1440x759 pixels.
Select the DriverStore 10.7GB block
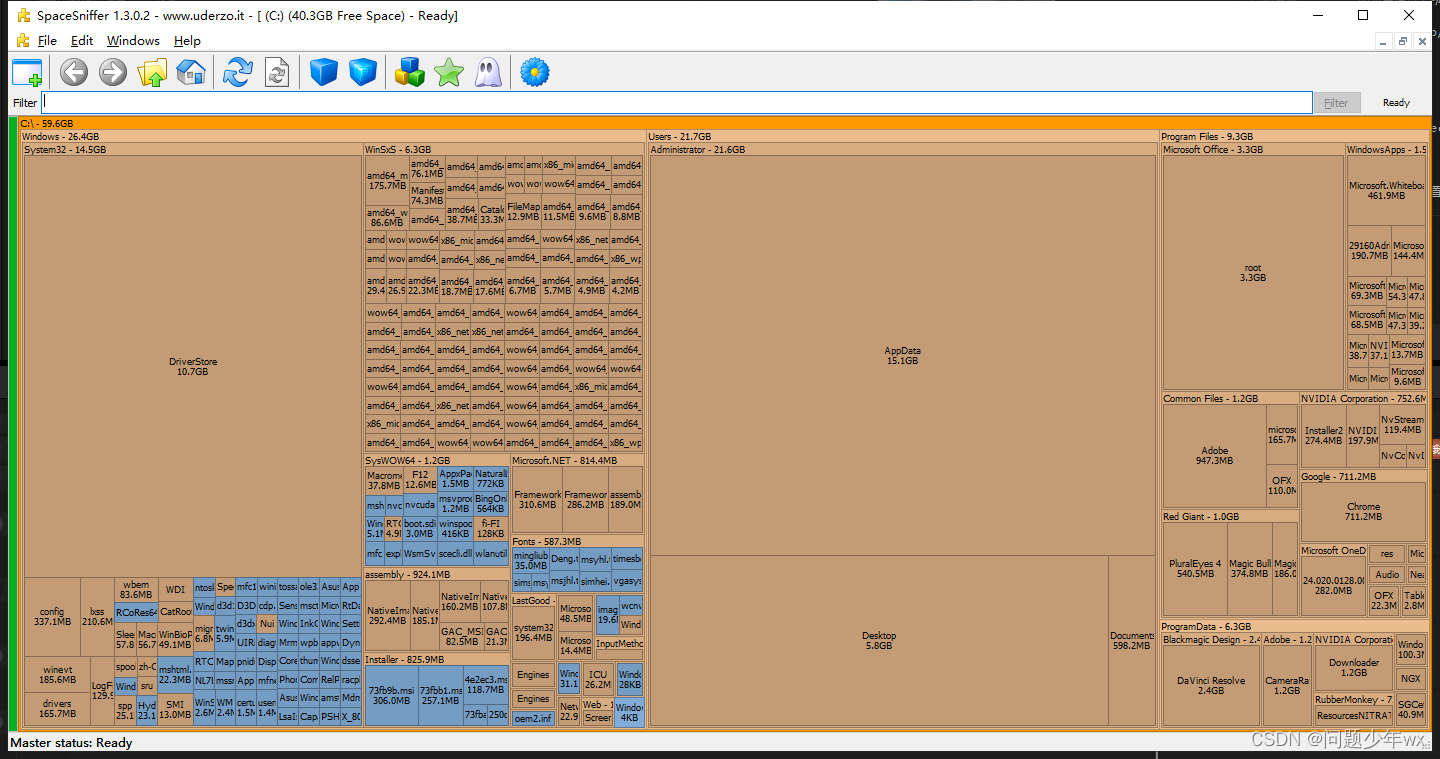click(193, 366)
